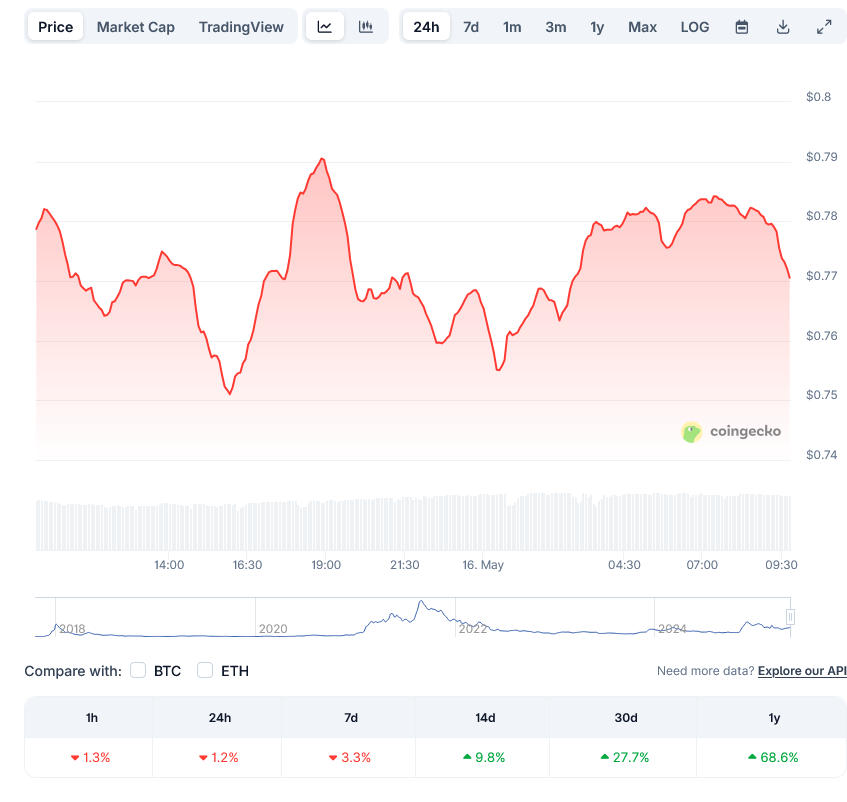Select the Price tab

pyautogui.click(x=55, y=27)
